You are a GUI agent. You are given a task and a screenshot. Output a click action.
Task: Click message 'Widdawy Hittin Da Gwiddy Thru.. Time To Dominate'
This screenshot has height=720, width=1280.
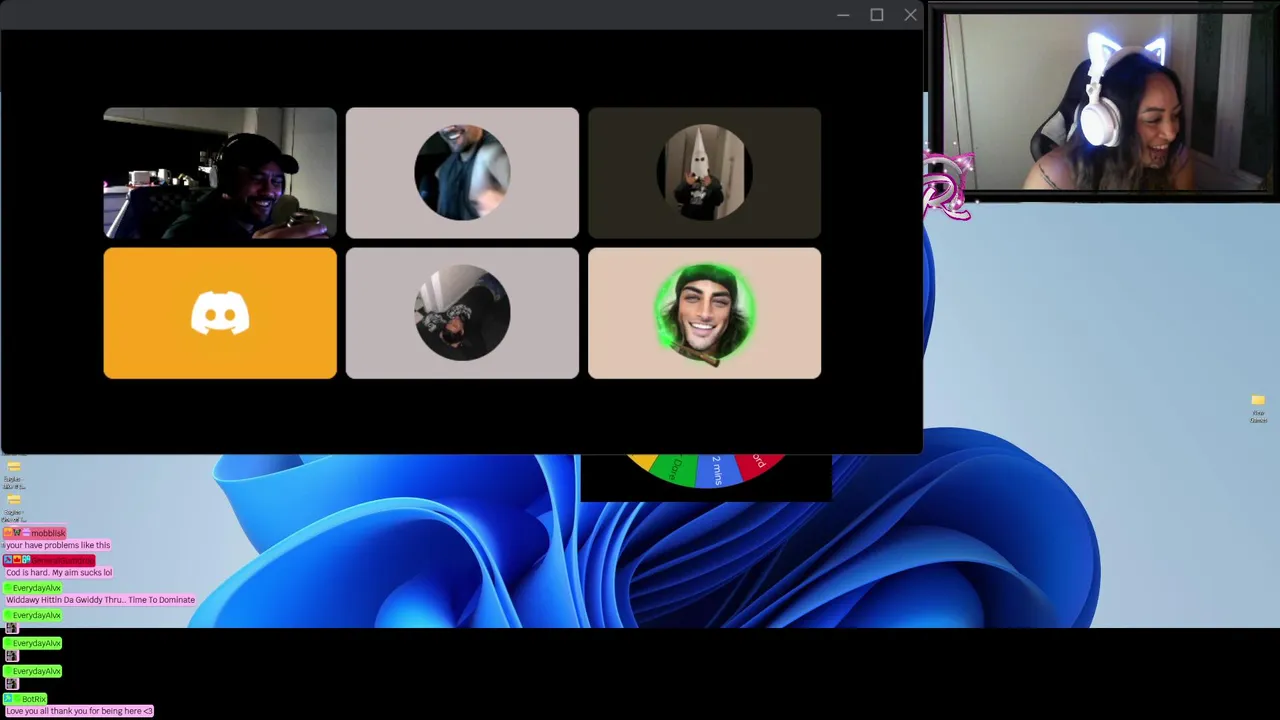[x=100, y=600]
